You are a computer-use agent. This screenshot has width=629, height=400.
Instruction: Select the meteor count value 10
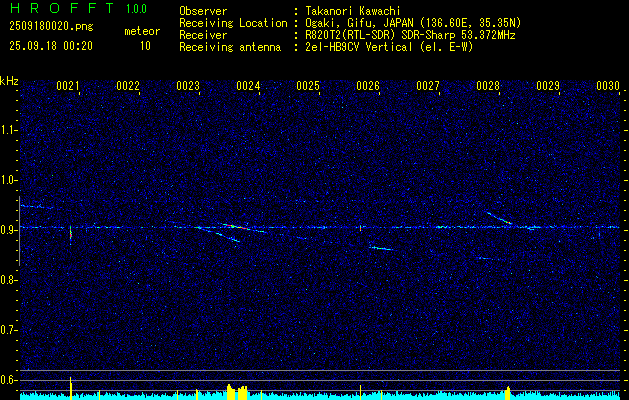click(x=145, y=46)
